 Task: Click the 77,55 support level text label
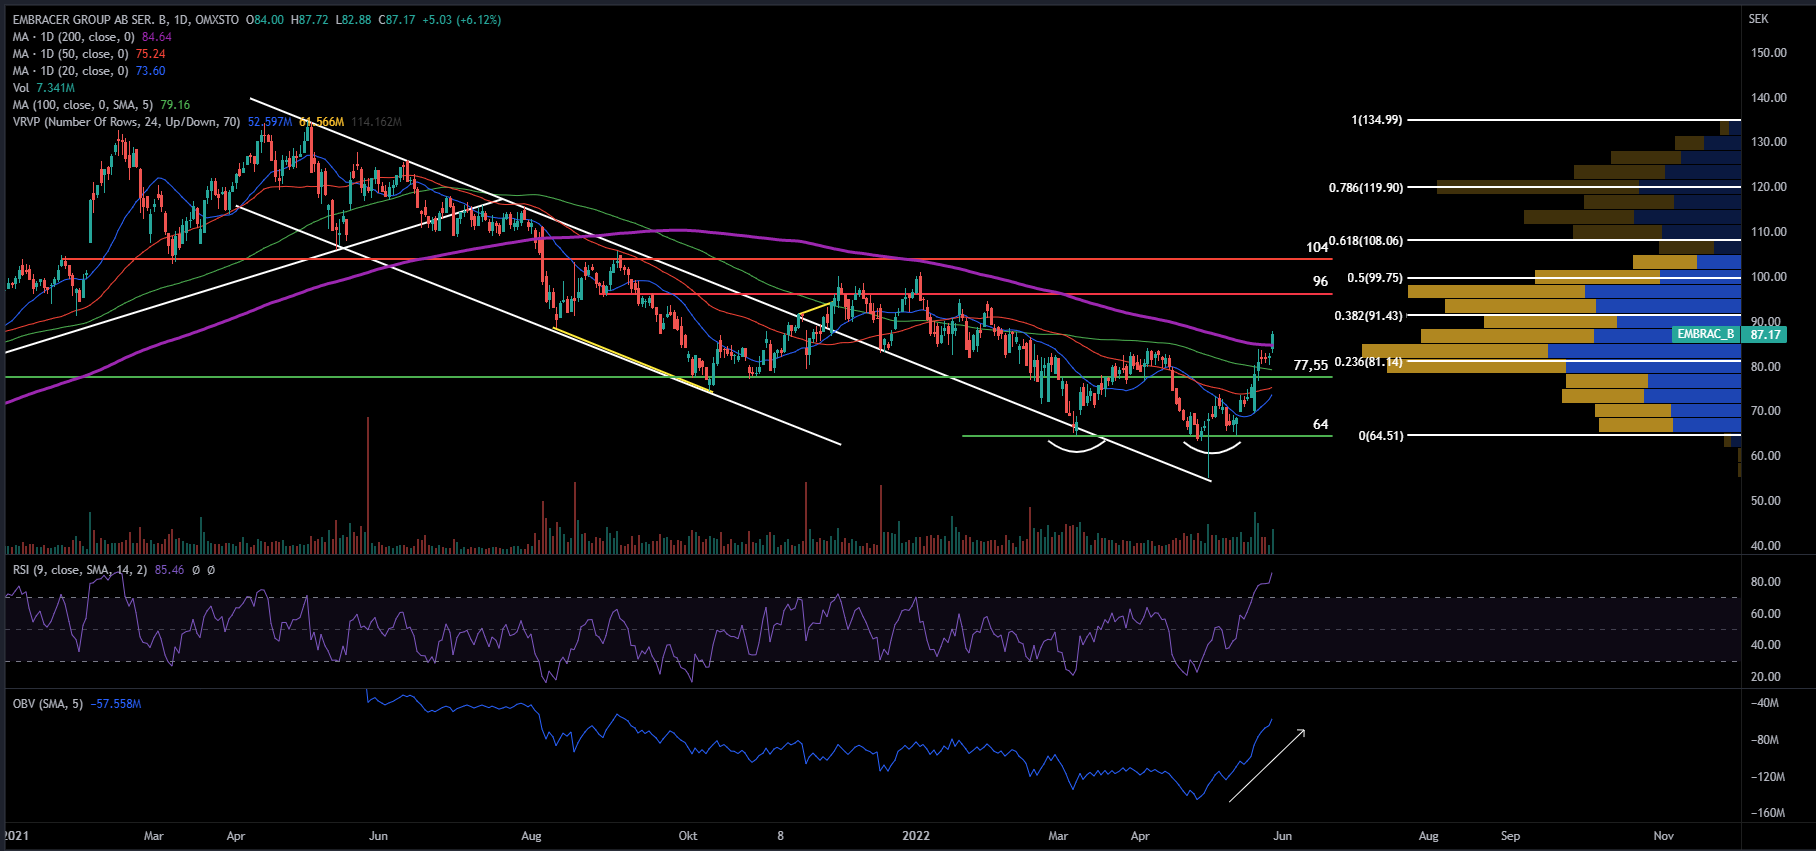1310,366
